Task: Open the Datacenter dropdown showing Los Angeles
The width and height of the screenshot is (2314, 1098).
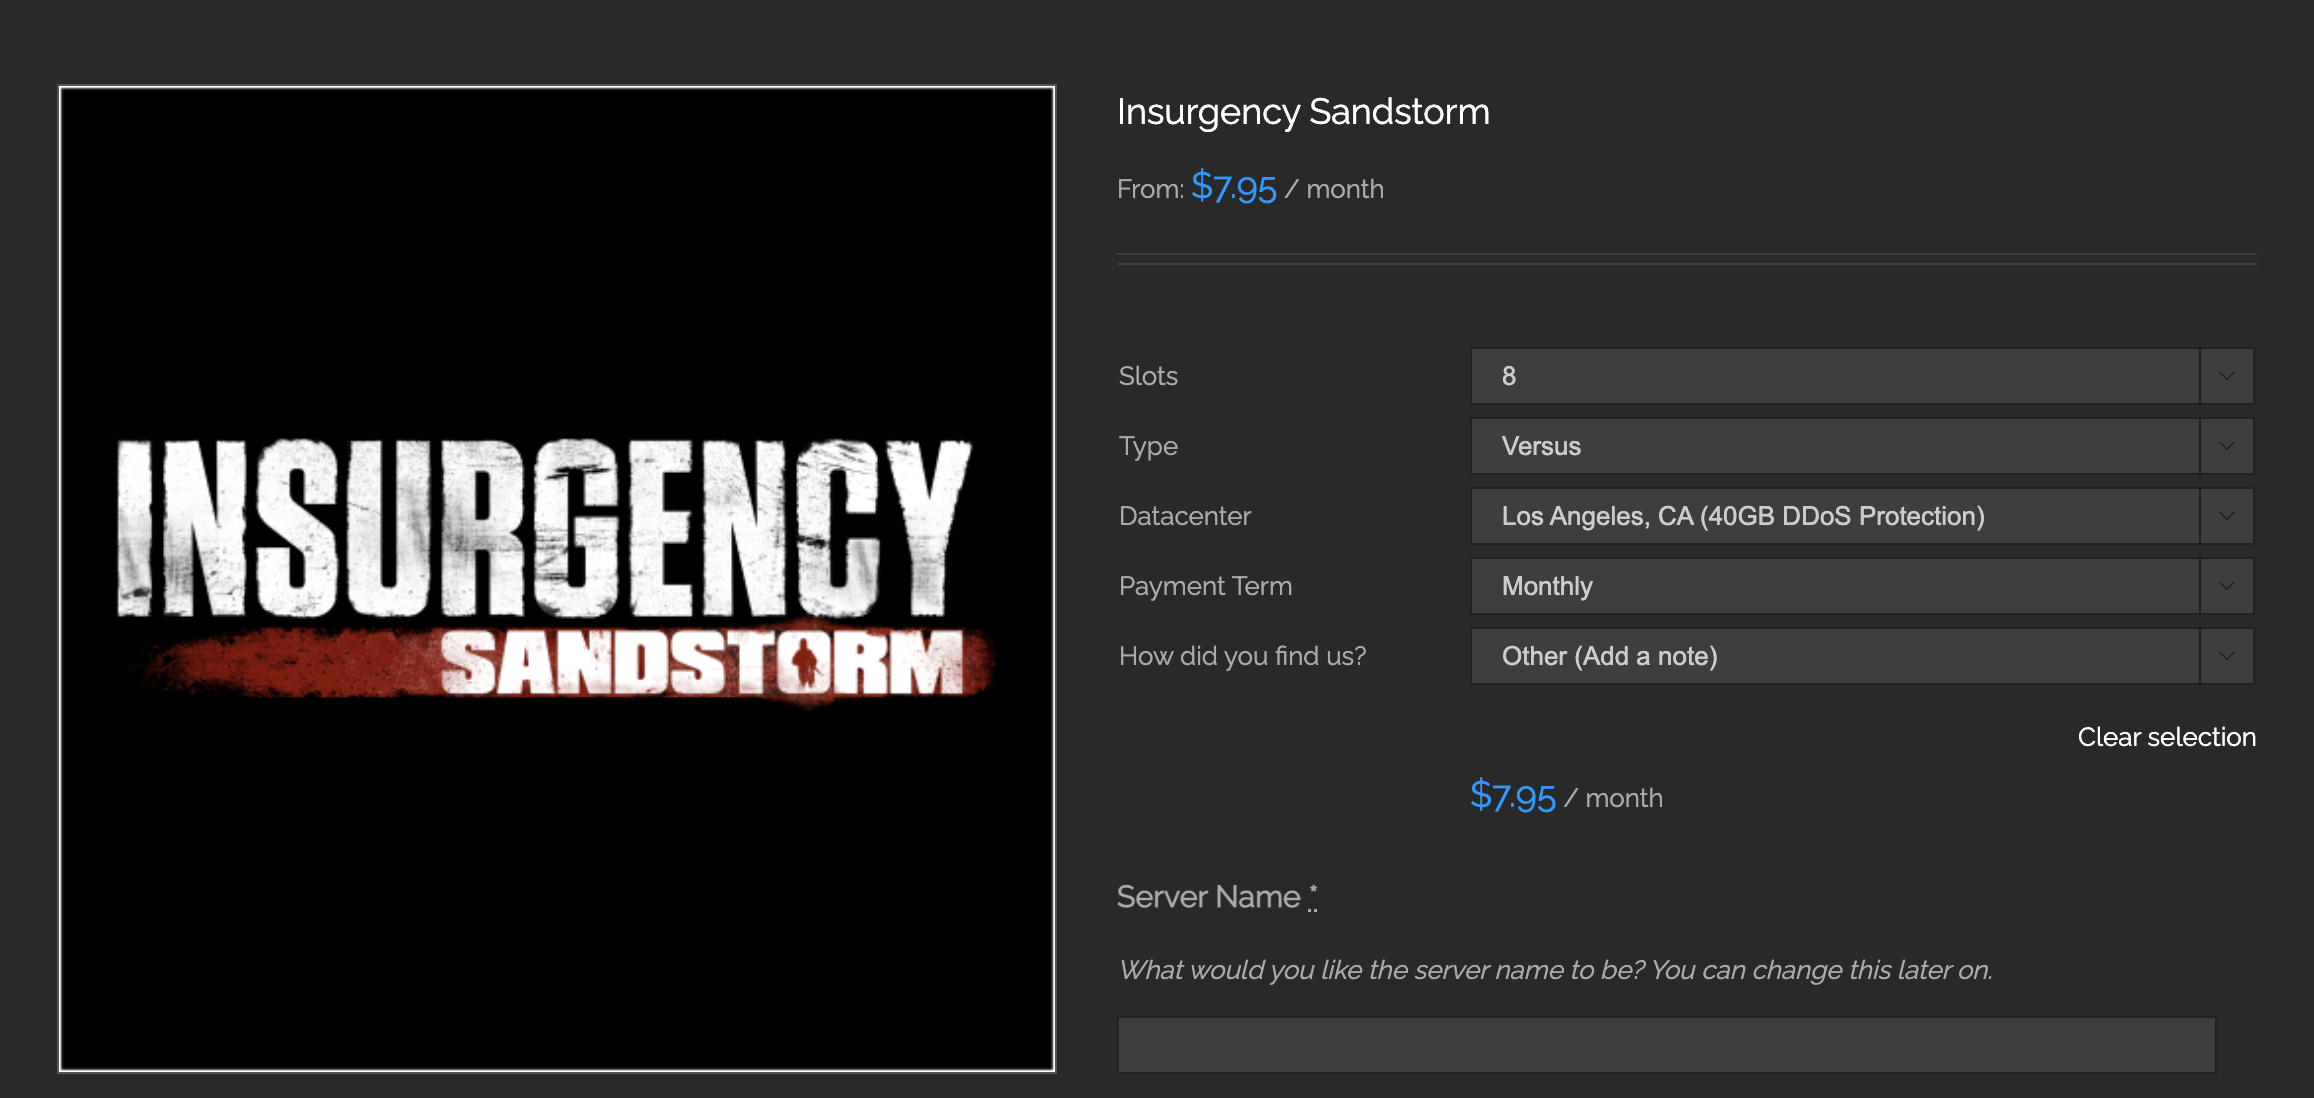Action: coord(1862,516)
